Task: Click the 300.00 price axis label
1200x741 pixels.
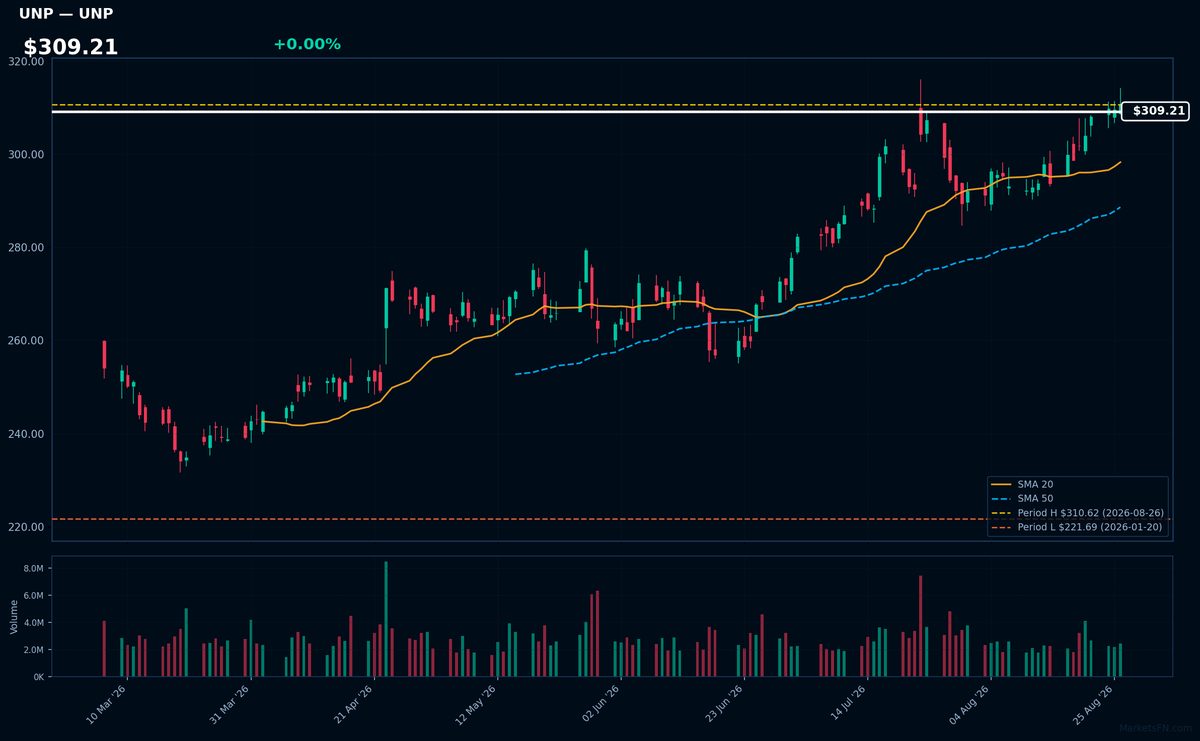Action: pyautogui.click(x=28, y=155)
